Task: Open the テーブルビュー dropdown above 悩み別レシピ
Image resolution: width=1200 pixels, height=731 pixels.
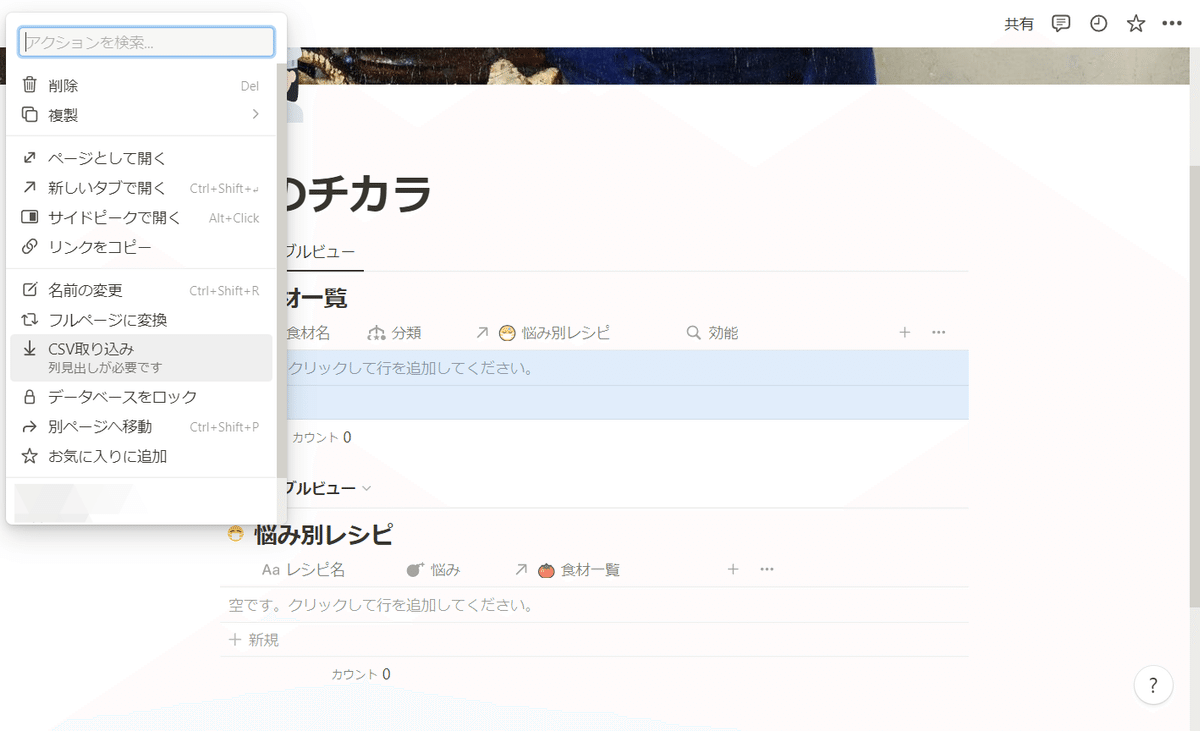Action: (330, 488)
